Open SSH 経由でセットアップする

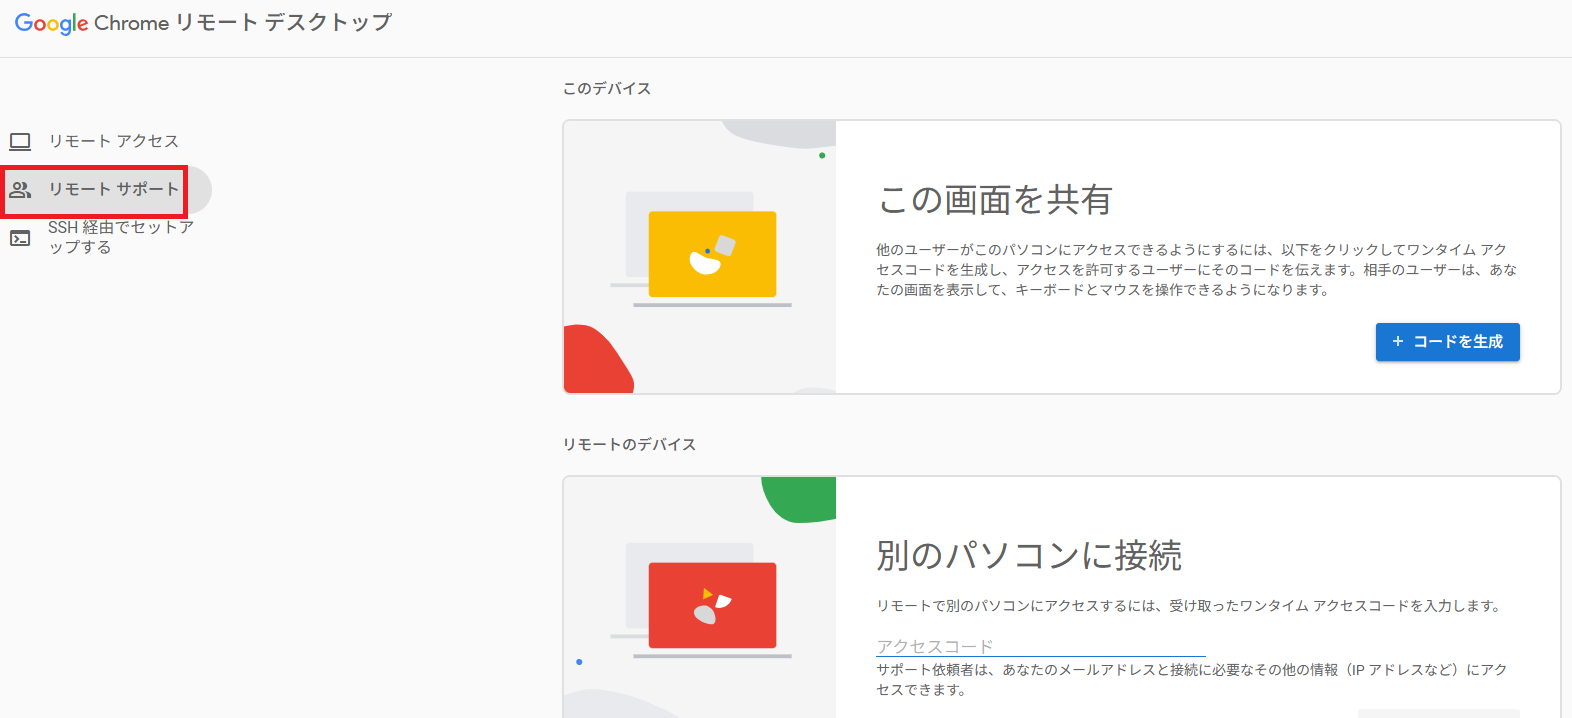[120, 237]
